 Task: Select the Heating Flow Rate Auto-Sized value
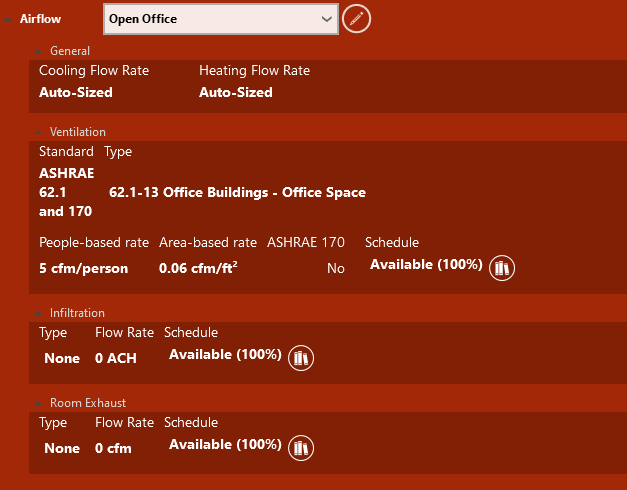point(236,92)
